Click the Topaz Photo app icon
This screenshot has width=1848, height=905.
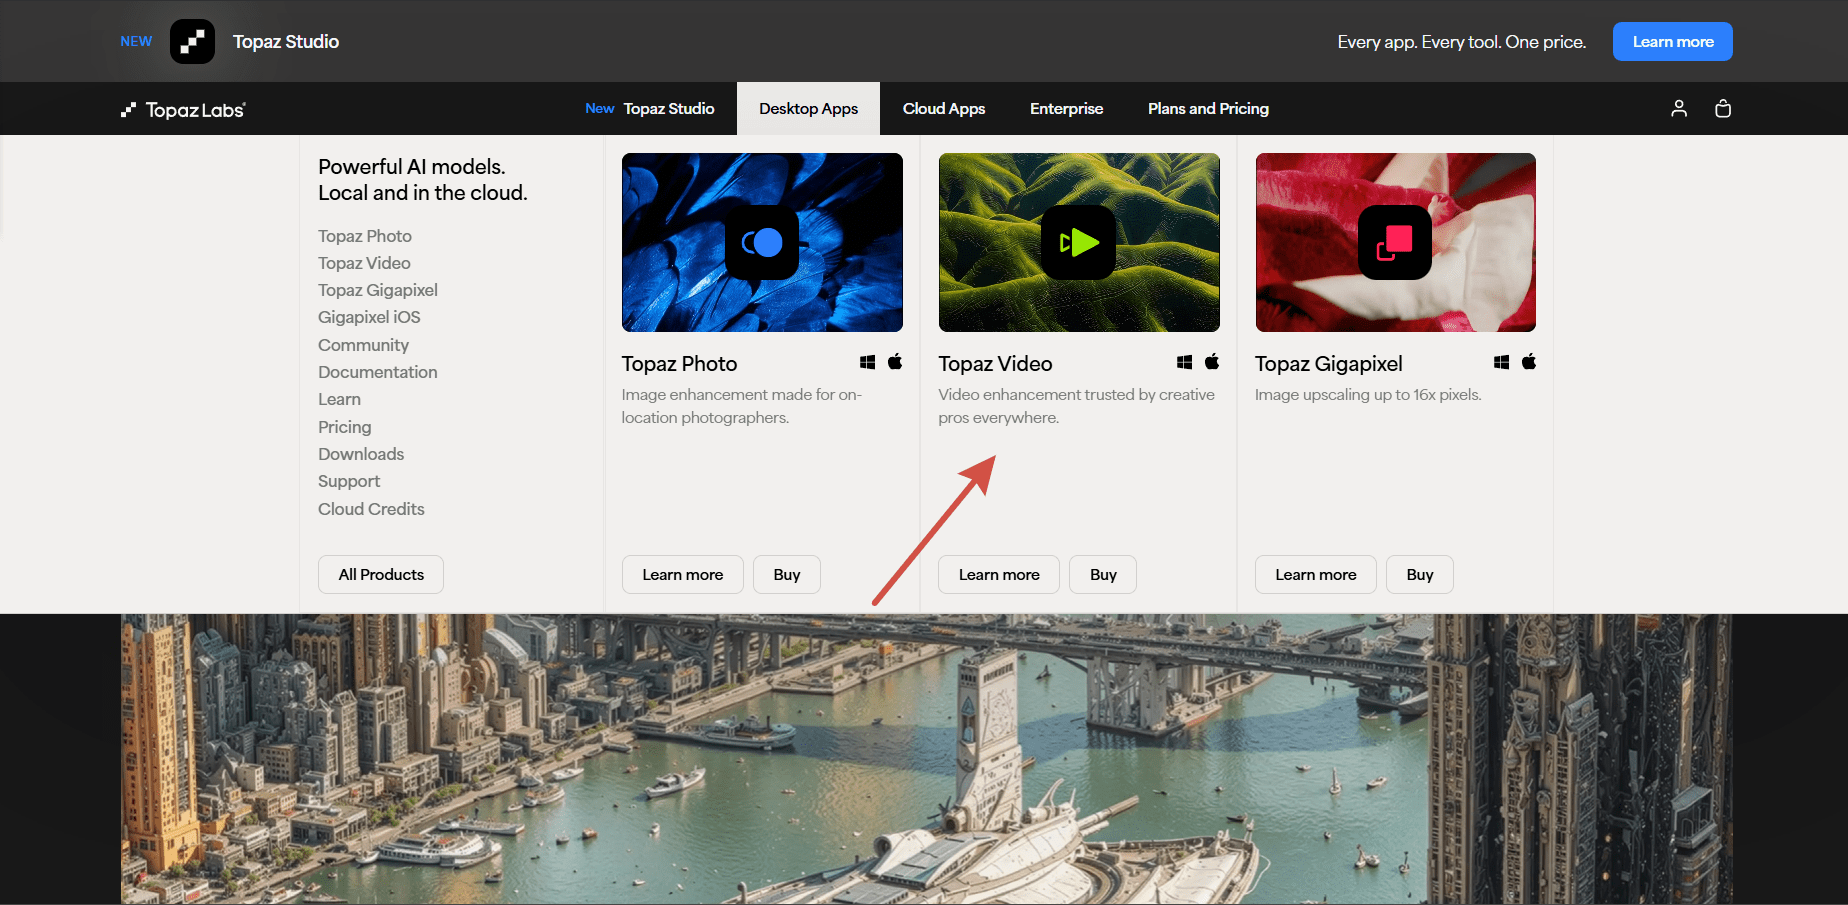pyautogui.click(x=762, y=242)
